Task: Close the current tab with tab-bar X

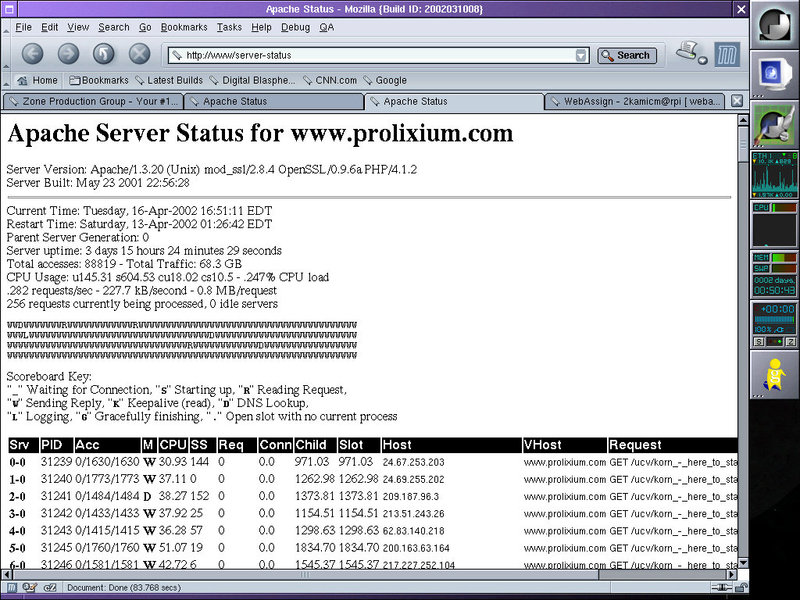Action: [737, 101]
